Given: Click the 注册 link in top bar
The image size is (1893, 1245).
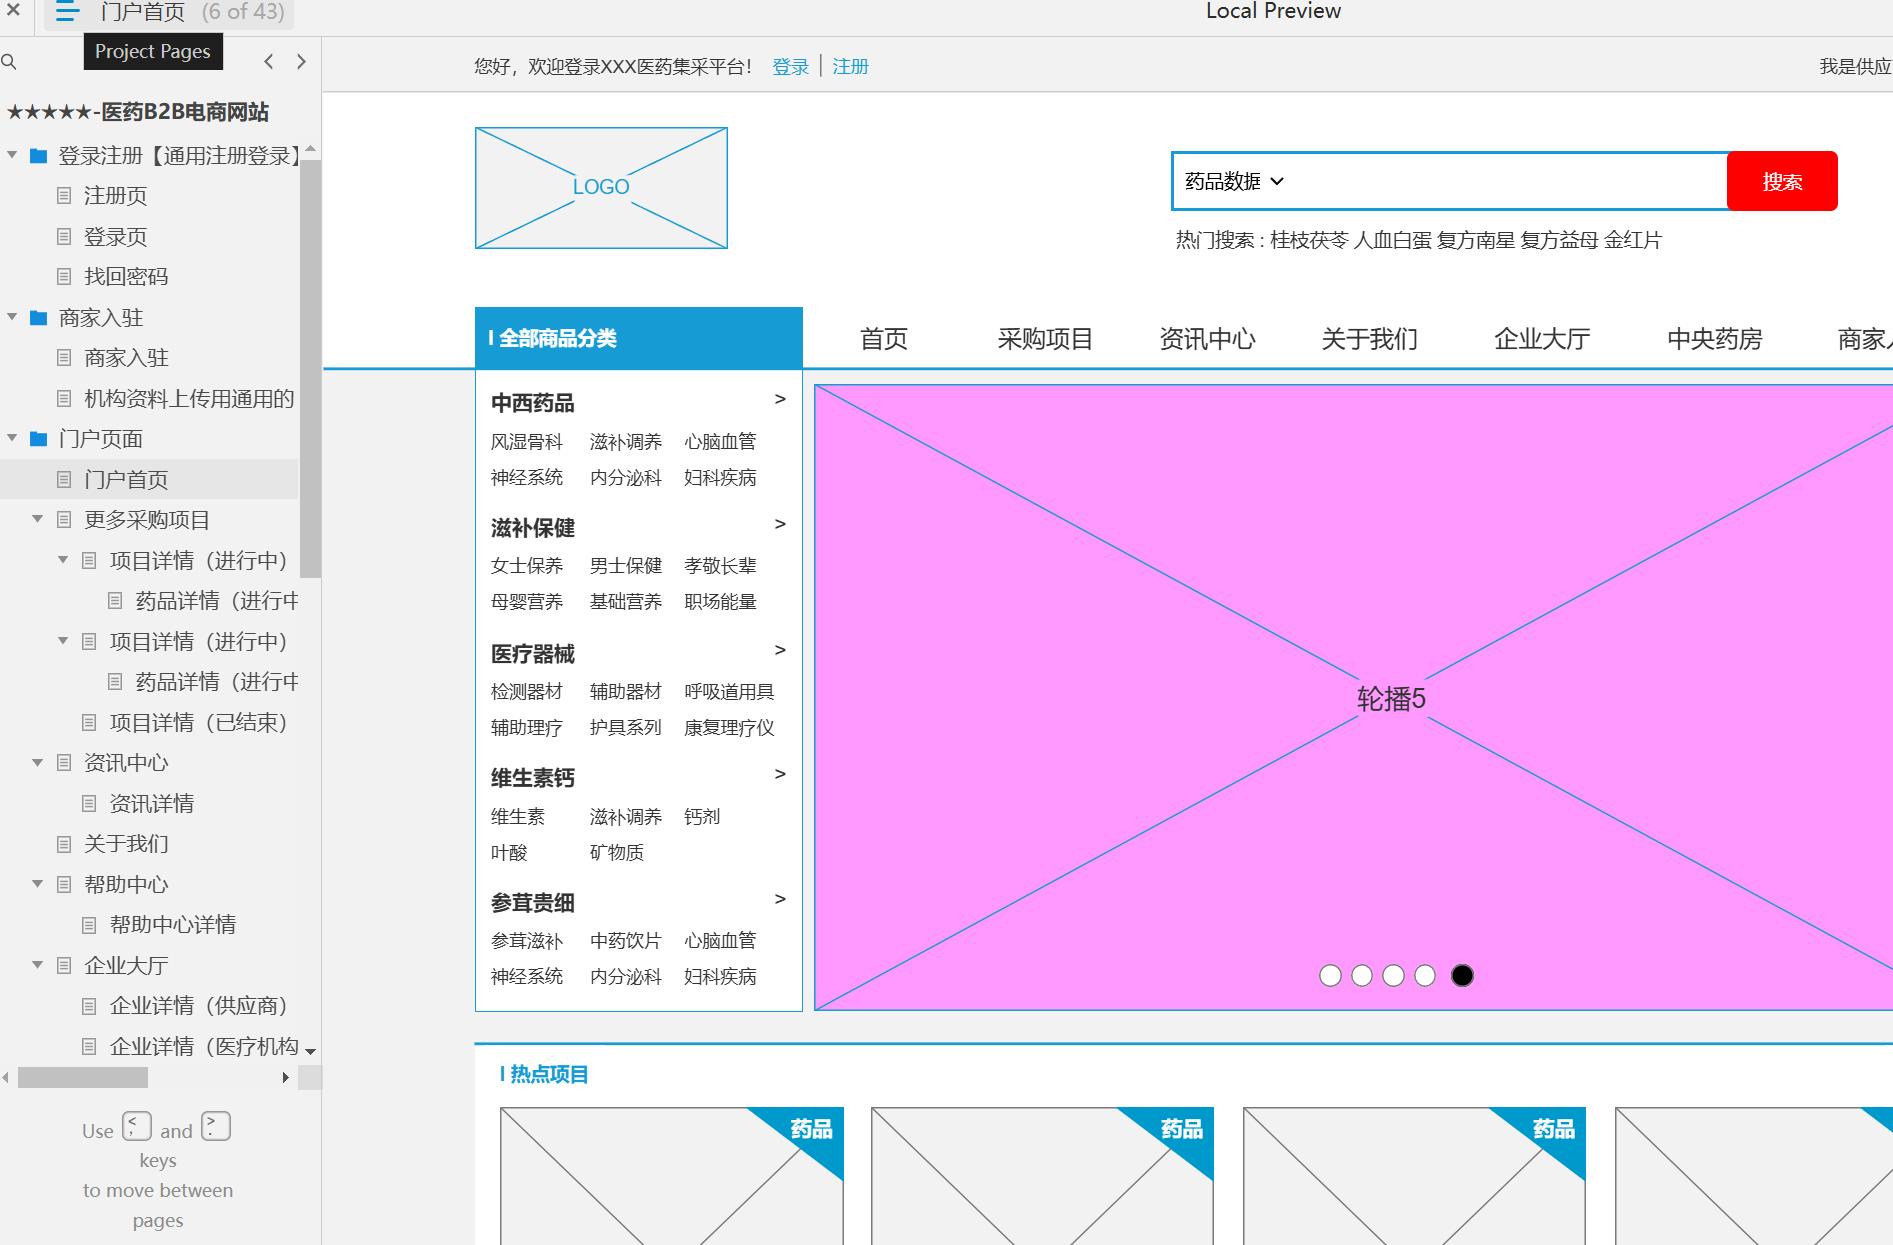Looking at the screenshot, I should (850, 67).
